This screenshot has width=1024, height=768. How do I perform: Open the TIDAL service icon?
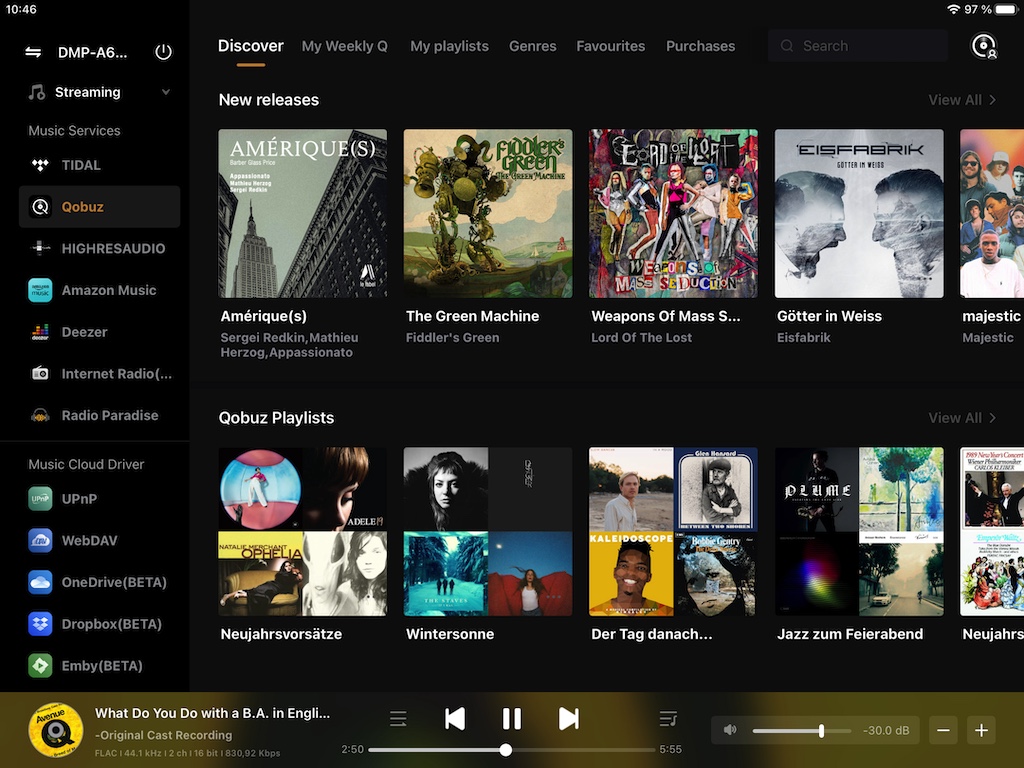click(40, 165)
